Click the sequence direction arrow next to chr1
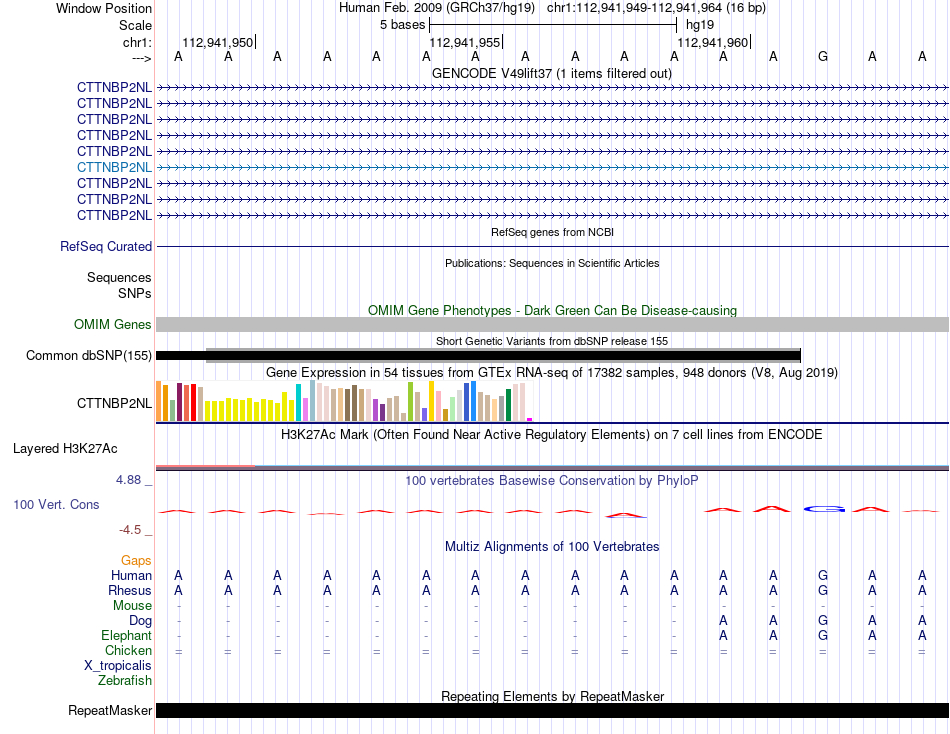The height and width of the screenshot is (734, 950). pyautogui.click(x=142, y=59)
